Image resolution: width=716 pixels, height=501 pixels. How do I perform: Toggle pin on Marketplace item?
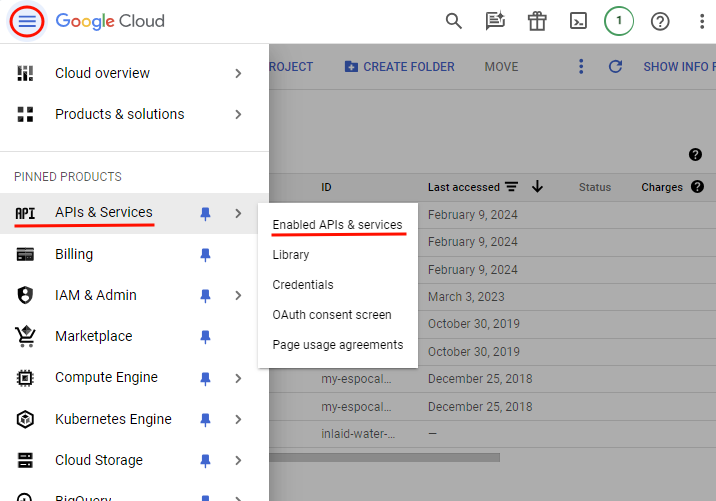[205, 336]
